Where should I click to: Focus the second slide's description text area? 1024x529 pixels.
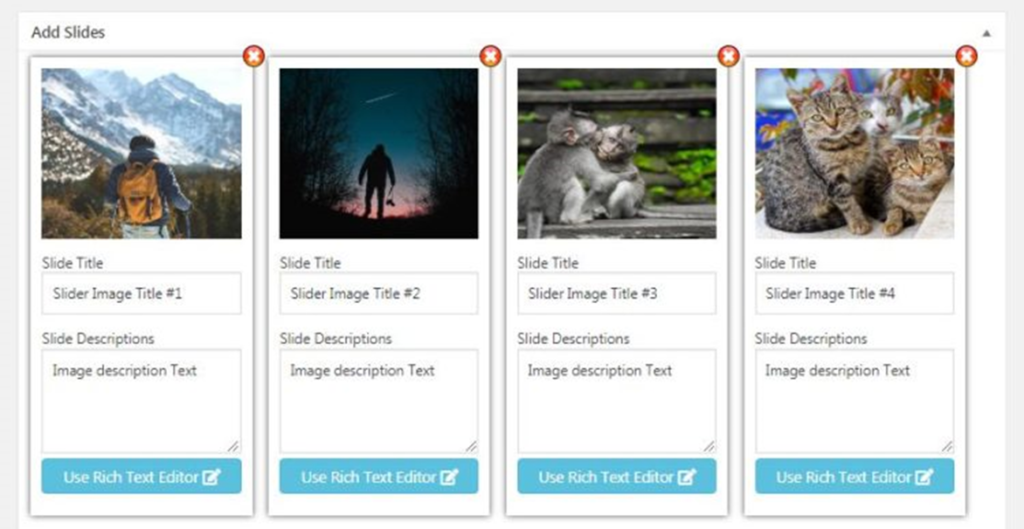(x=378, y=401)
